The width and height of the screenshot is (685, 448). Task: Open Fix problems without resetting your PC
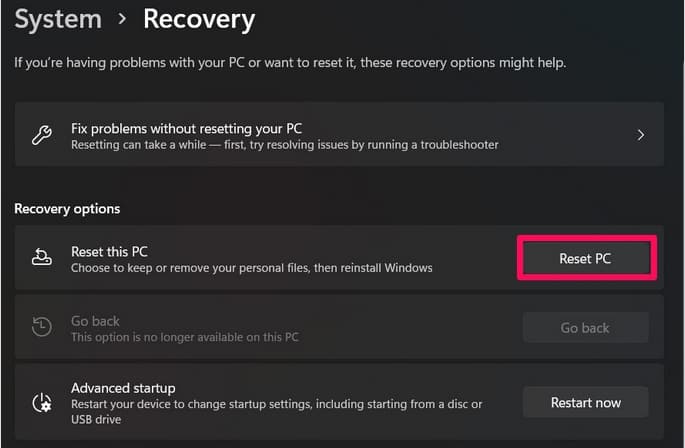tap(339, 135)
